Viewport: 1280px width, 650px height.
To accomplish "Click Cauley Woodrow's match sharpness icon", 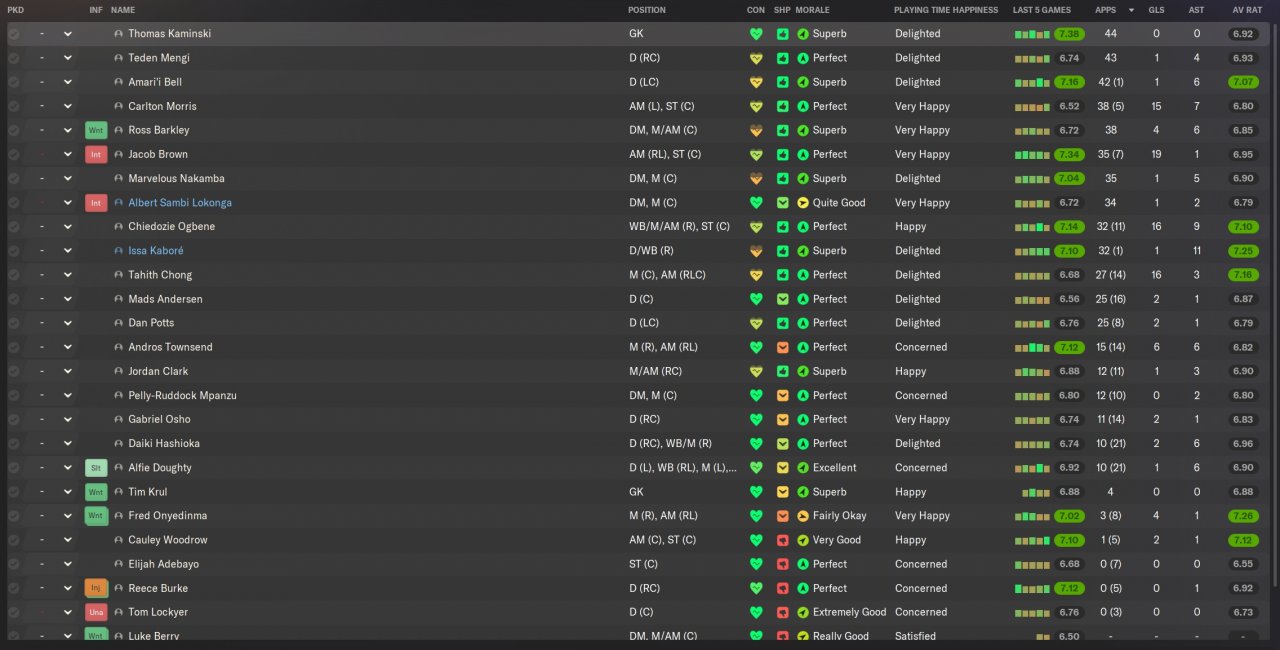I will point(783,540).
